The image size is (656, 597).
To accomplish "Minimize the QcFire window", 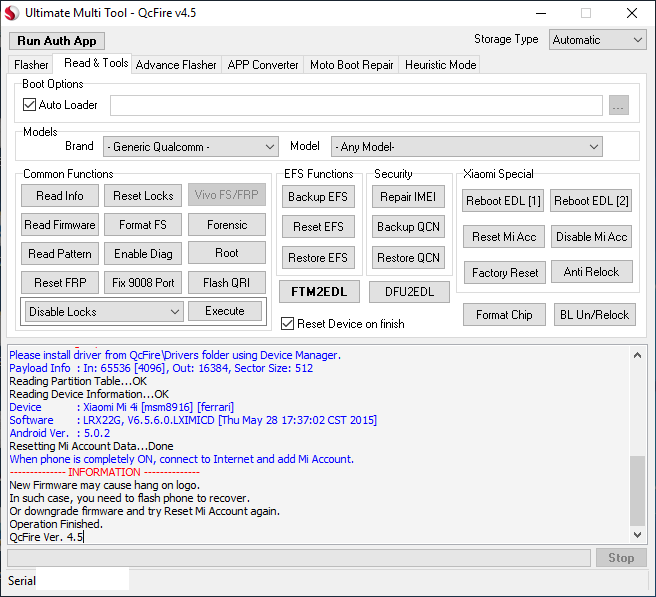I will tap(541, 13).
